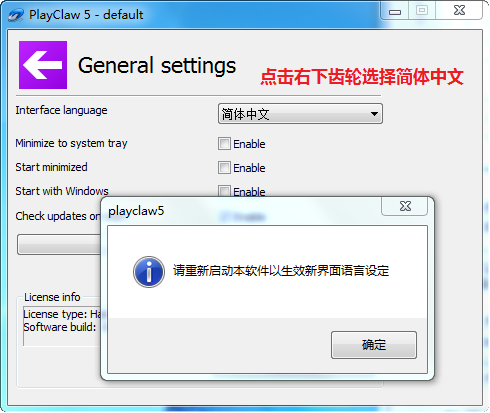Expand the language dropdown arrow

tap(374, 114)
